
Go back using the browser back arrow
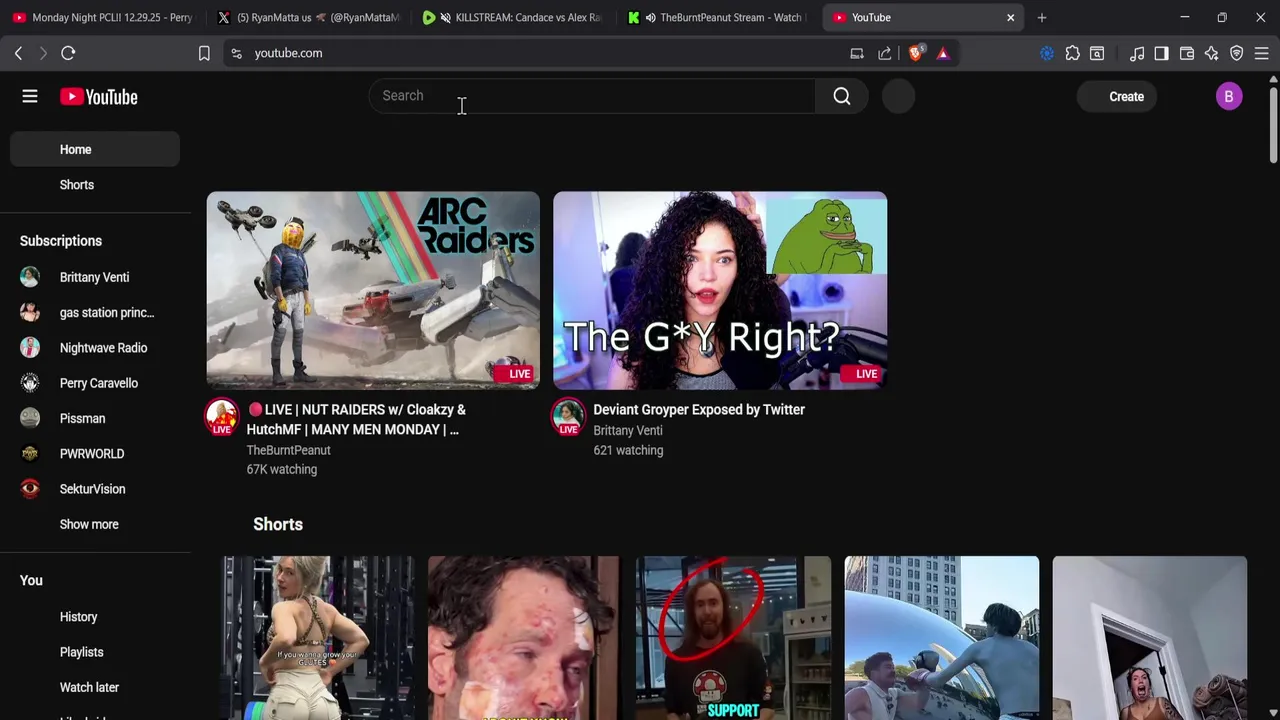[x=18, y=53]
